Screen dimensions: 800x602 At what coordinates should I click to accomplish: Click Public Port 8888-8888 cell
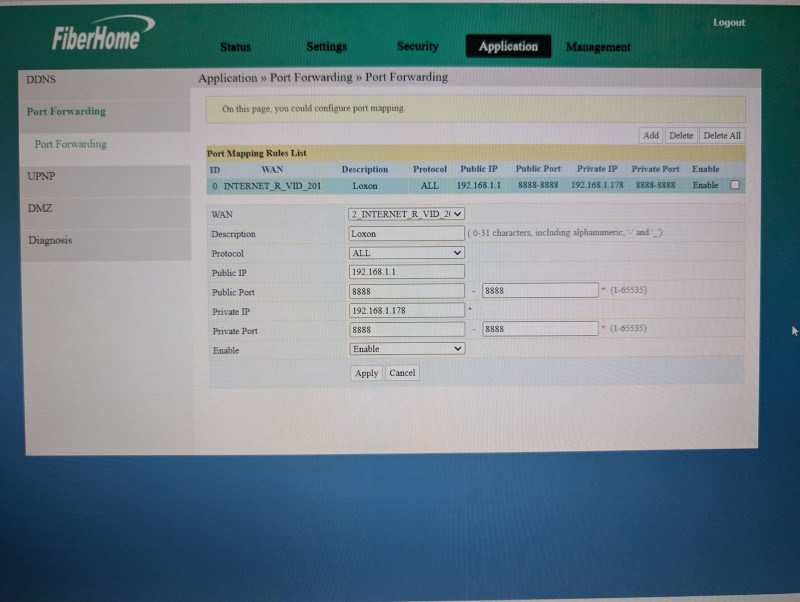click(x=538, y=185)
